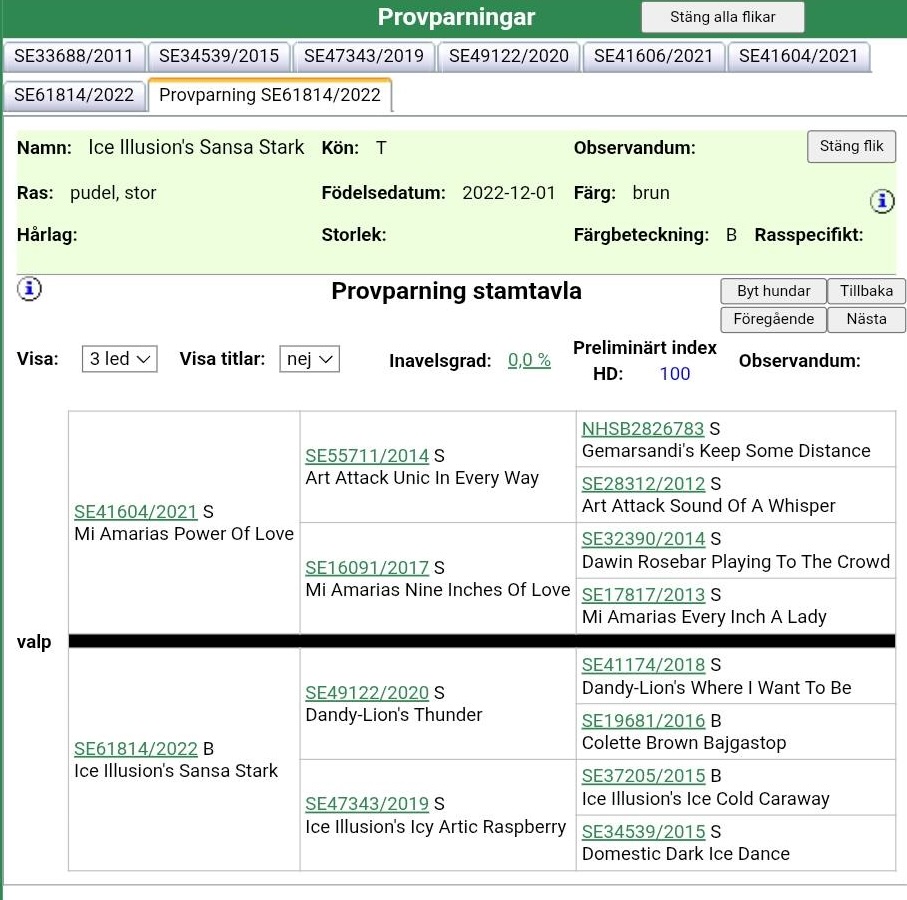Click the Byt hundar button
Image resolution: width=907 pixels, height=900 pixels.
(x=773, y=291)
